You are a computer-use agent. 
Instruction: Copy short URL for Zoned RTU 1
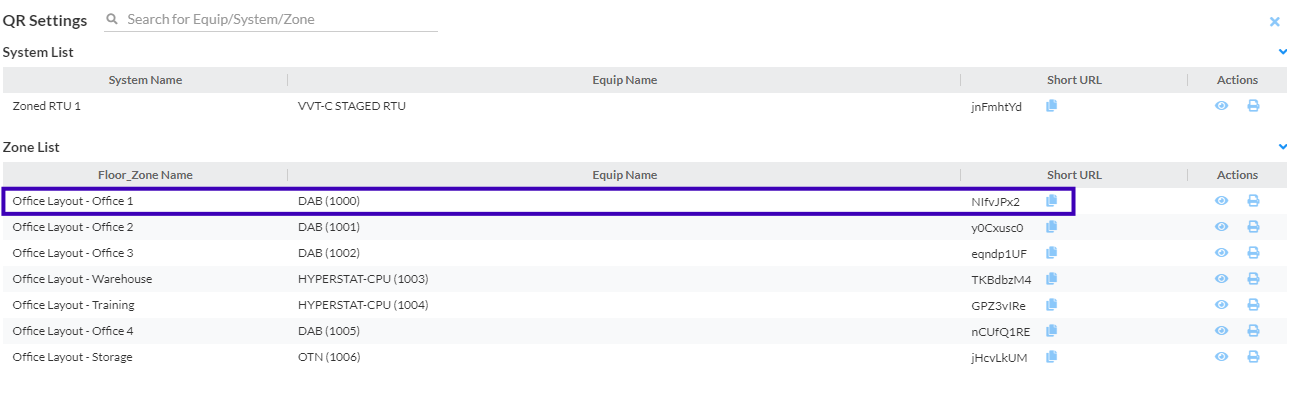tap(1051, 106)
